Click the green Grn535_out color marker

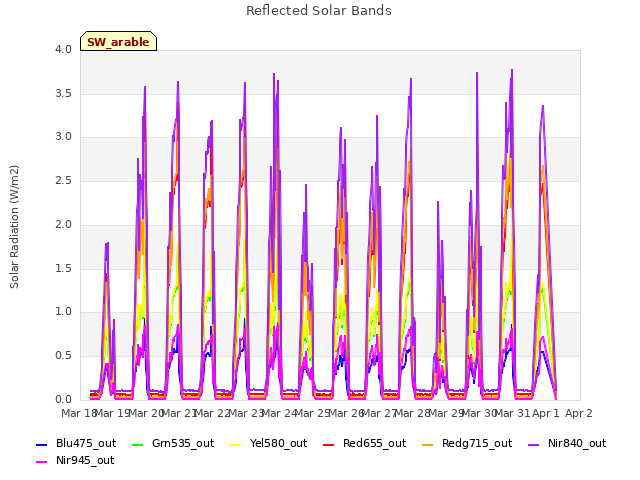(x=138, y=444)
